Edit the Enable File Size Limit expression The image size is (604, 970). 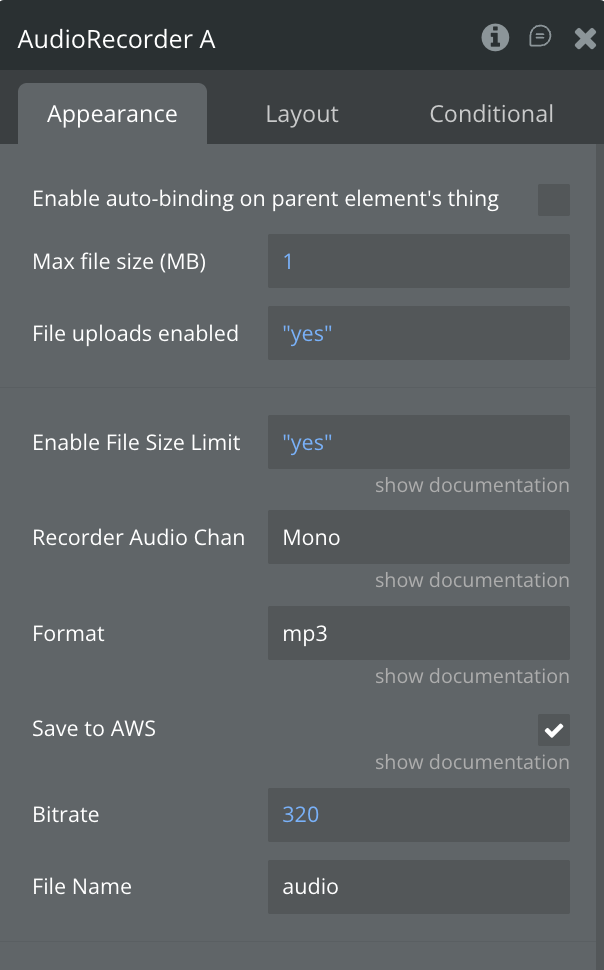coord(418,442)
